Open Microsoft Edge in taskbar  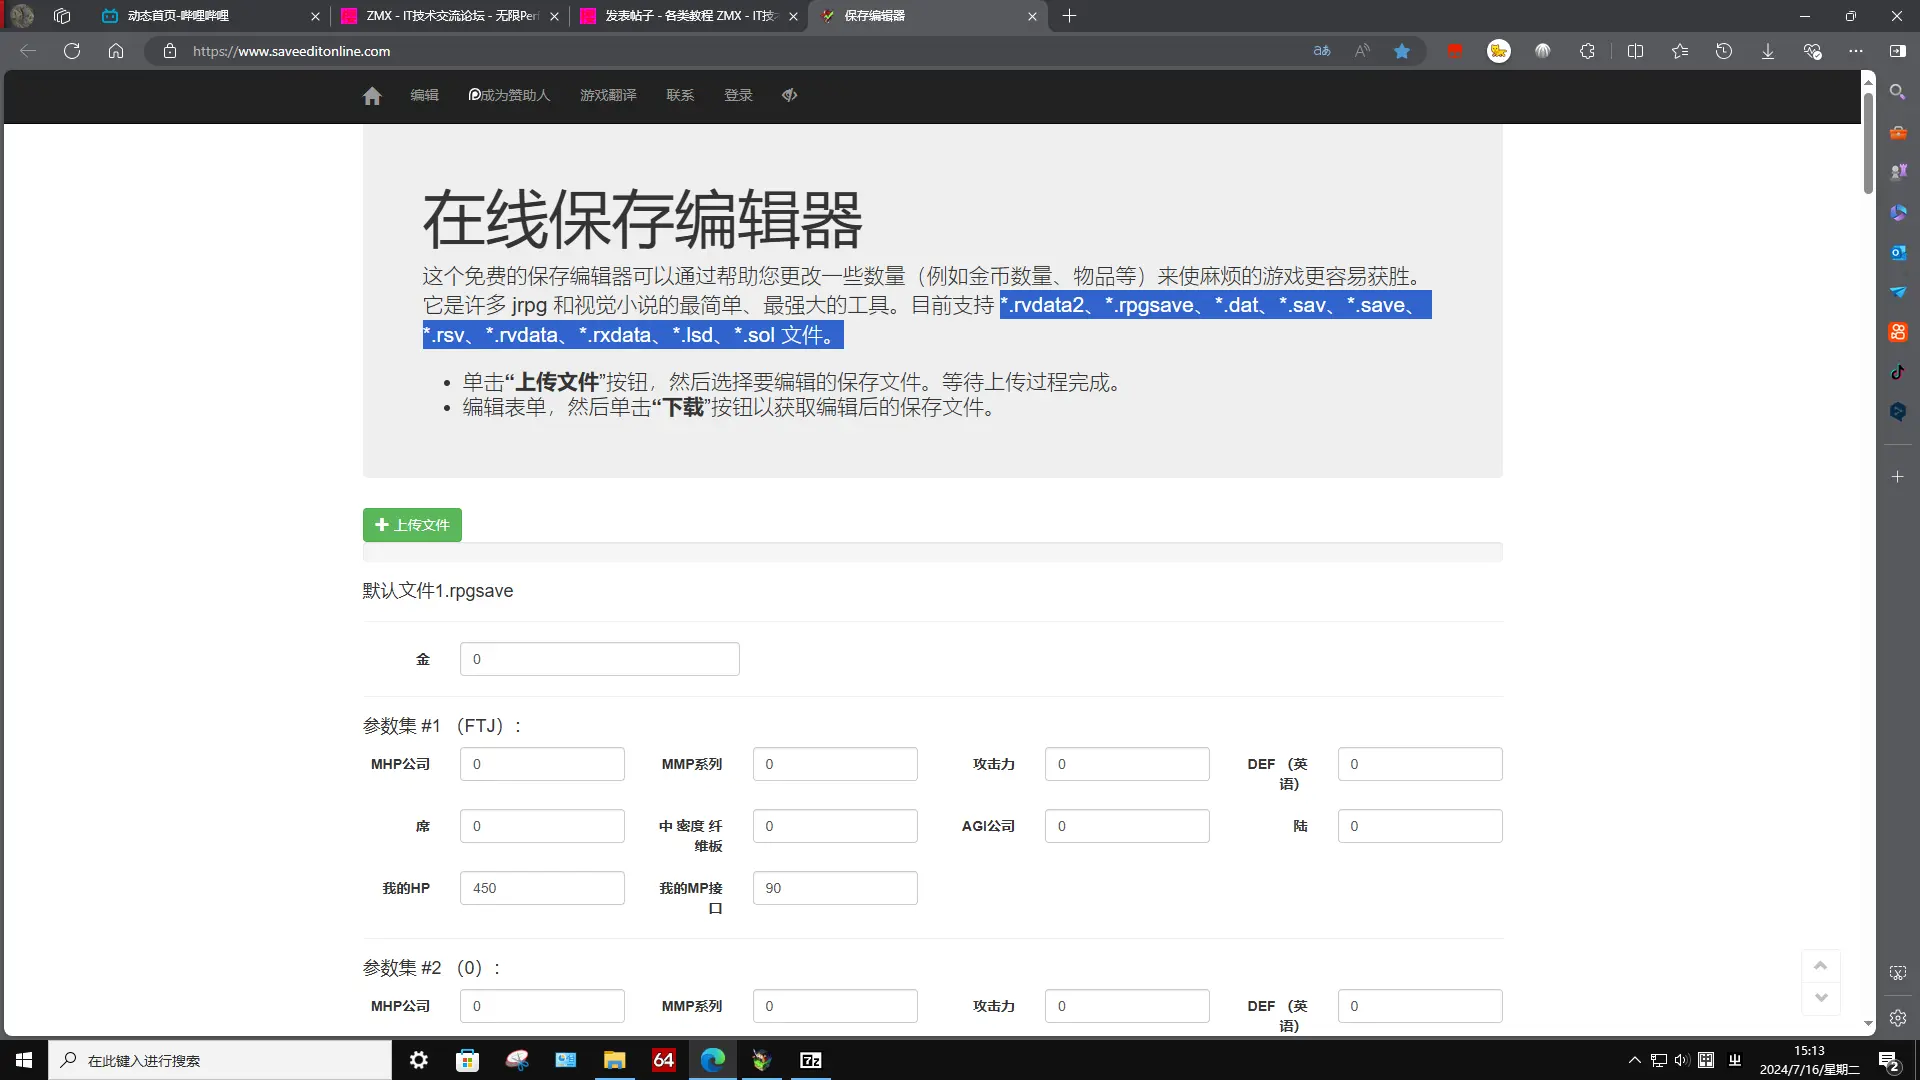click(713, 1060)
